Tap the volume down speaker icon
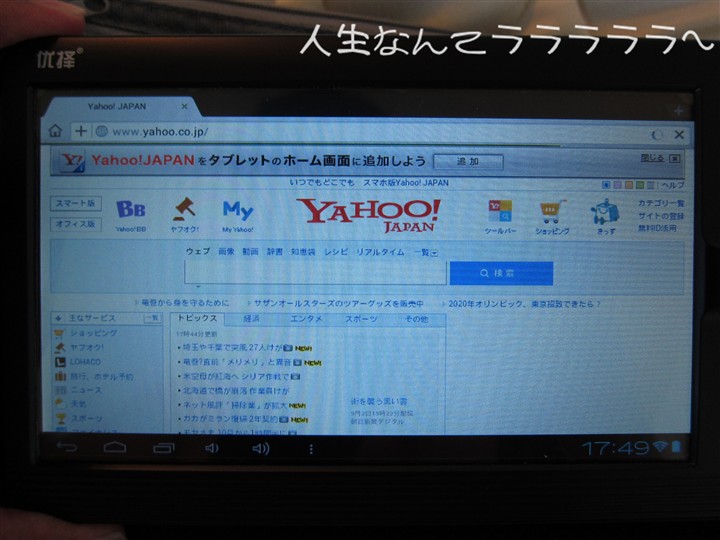The width and height of the screenshot is (720, 540). tap(211, 448)
